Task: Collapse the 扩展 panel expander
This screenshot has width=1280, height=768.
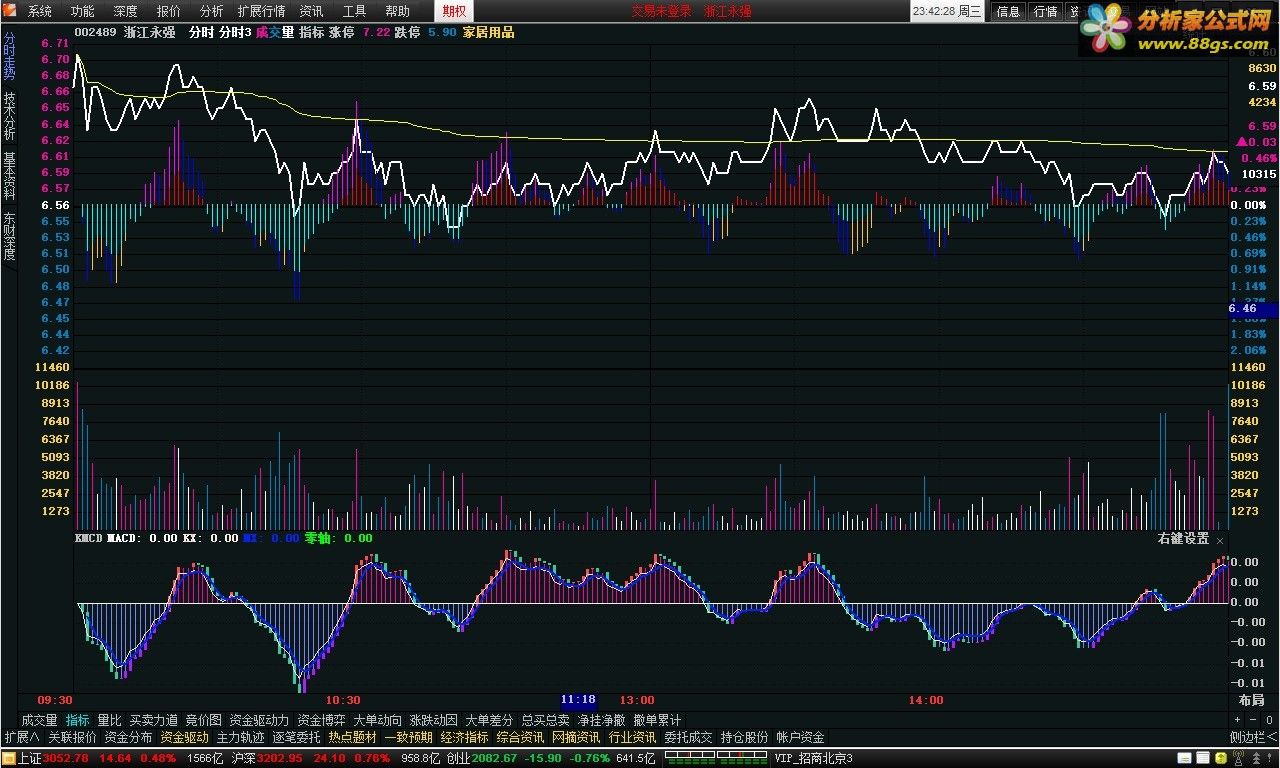Action: (21, 738)
